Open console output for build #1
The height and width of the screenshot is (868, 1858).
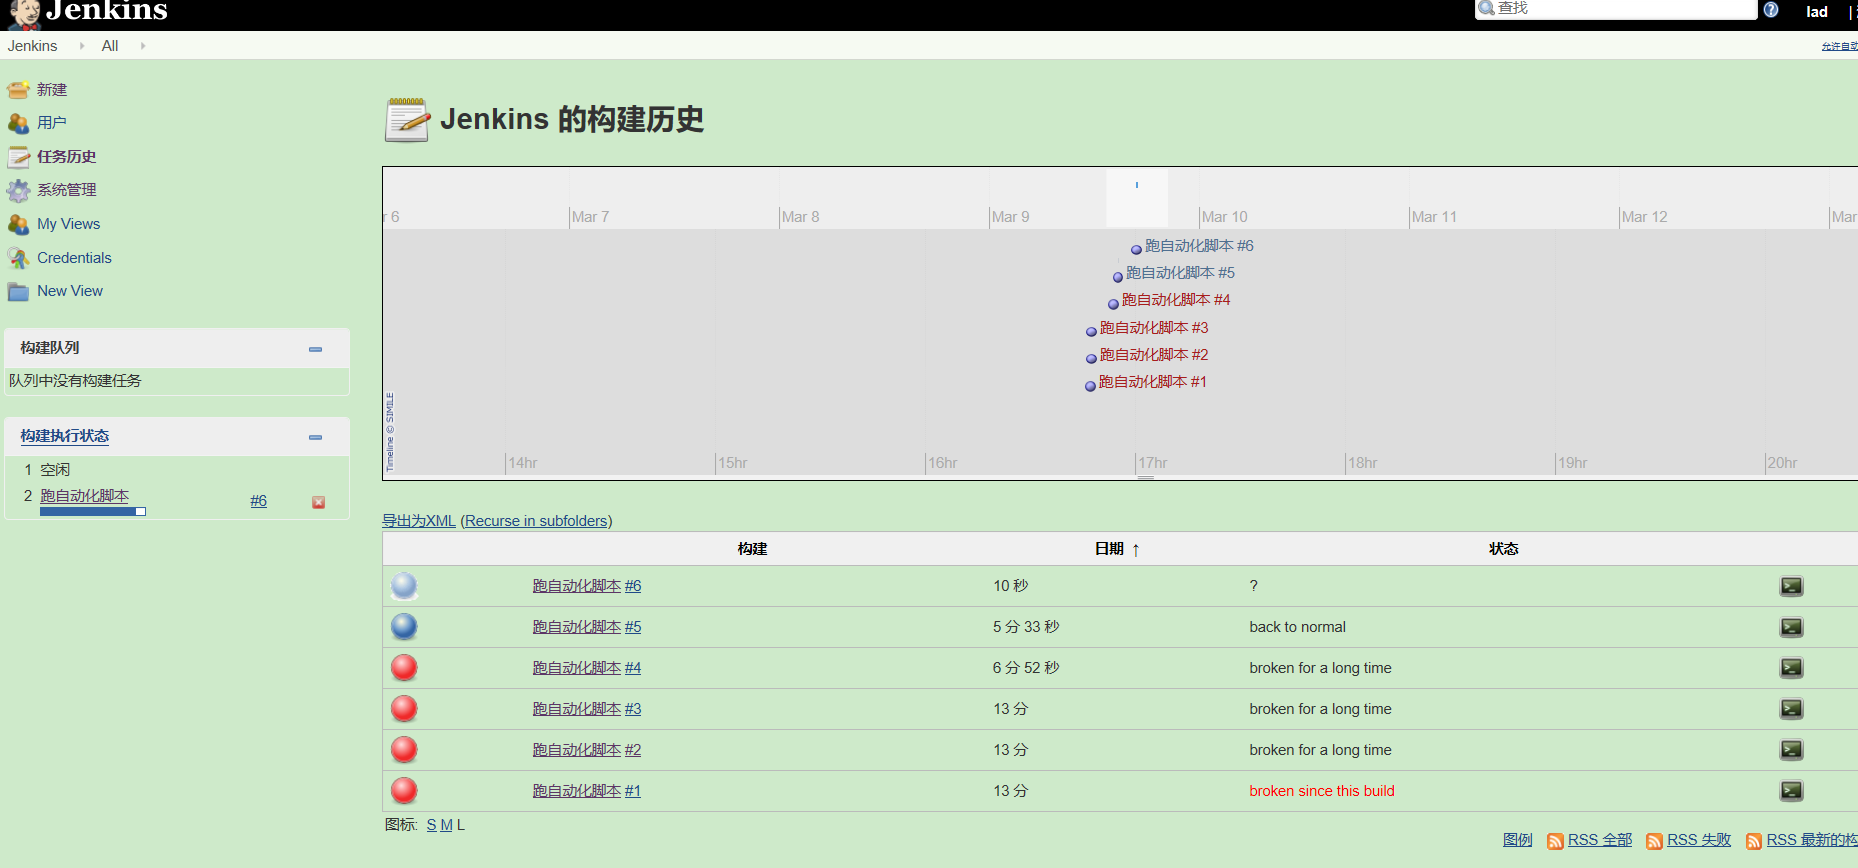click(x=1791, y=791)
